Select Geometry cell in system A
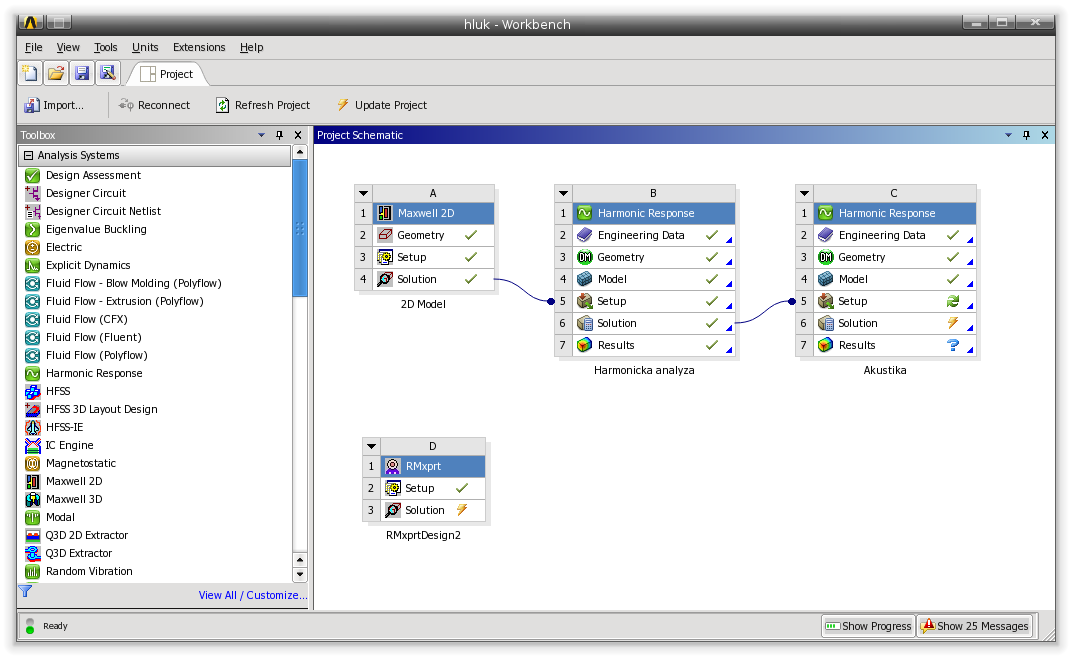The width and height of the screenshot is (1072, 658). 433,235
